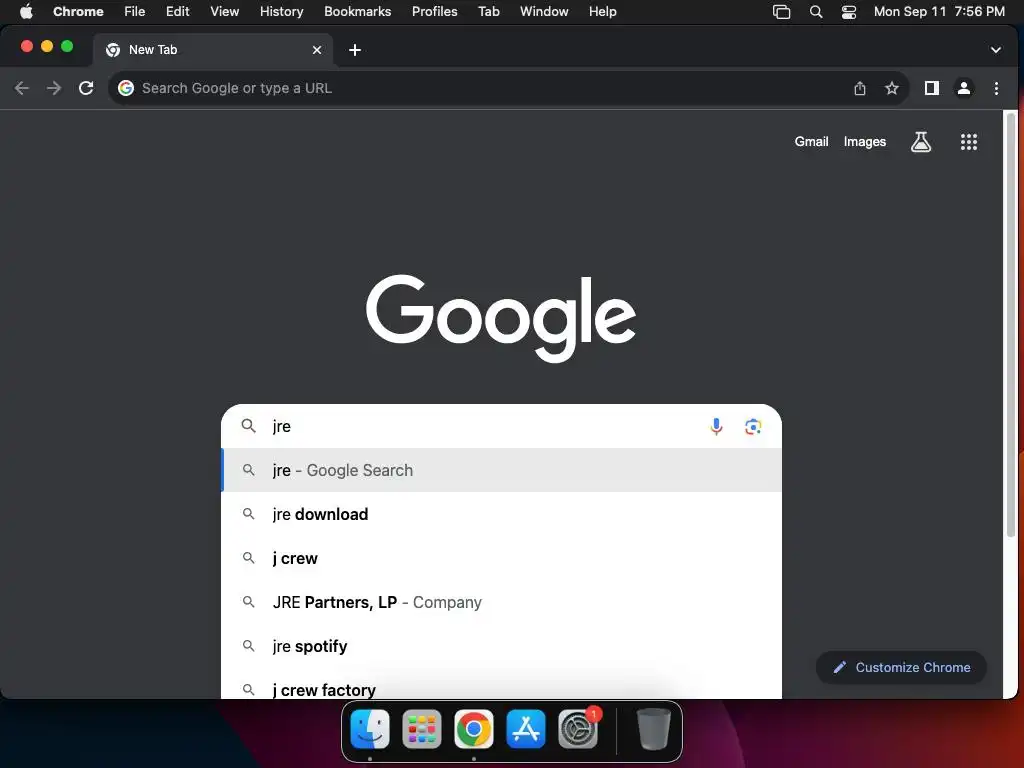
Task: Choose 'JRE Partners, LP' suggestion
Action: pos(502,602)
